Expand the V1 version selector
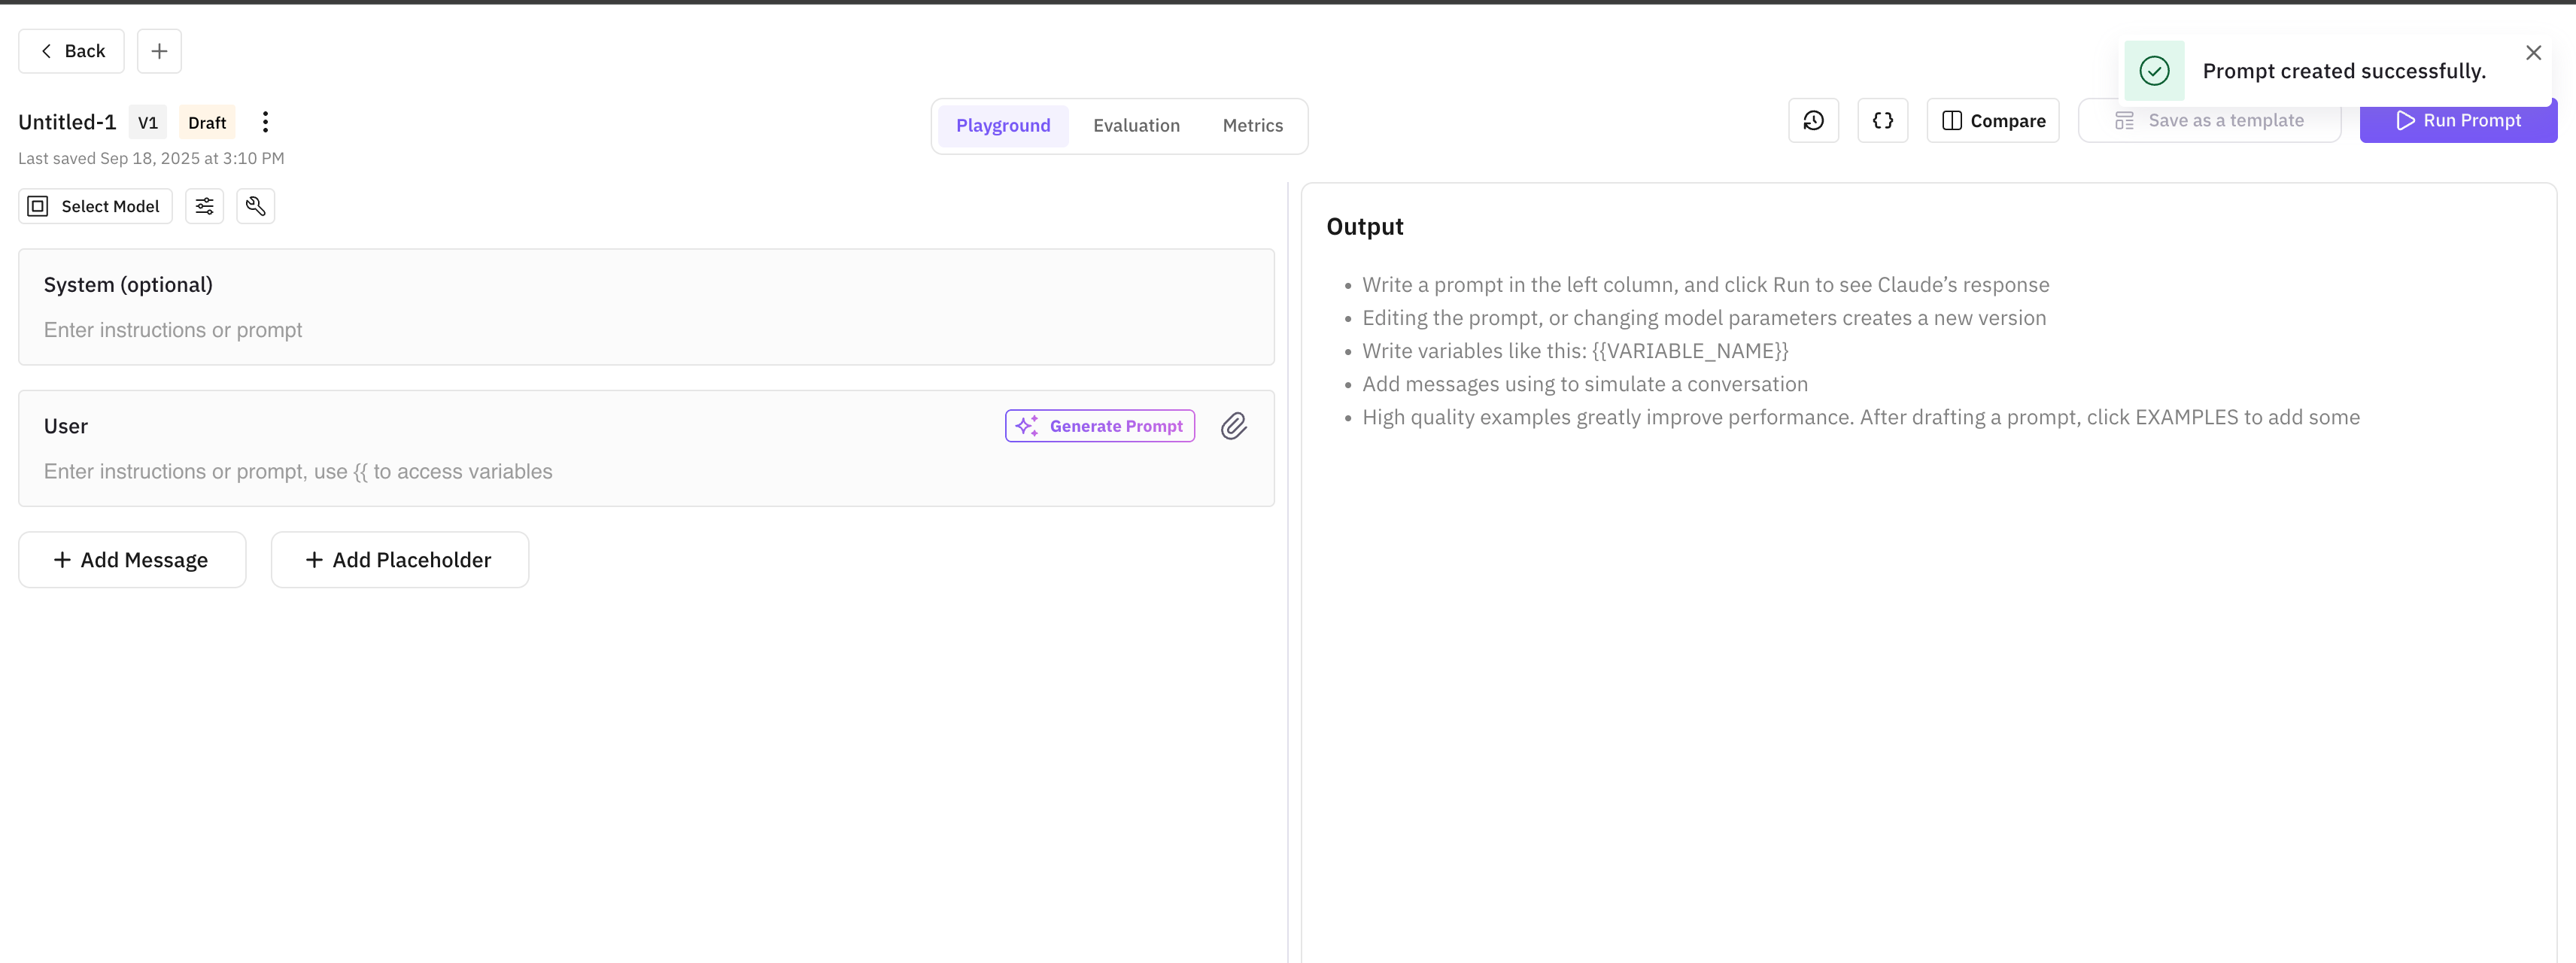The width and height of the screenshot is (2576, 963). point(147,122)
